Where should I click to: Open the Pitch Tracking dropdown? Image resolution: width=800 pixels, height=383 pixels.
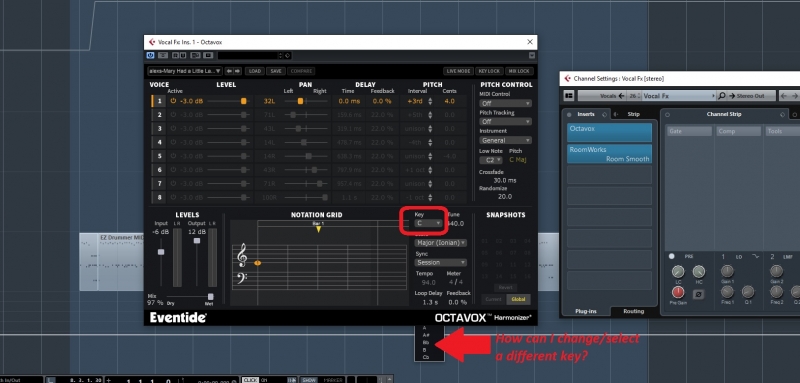tap(505, 121)
